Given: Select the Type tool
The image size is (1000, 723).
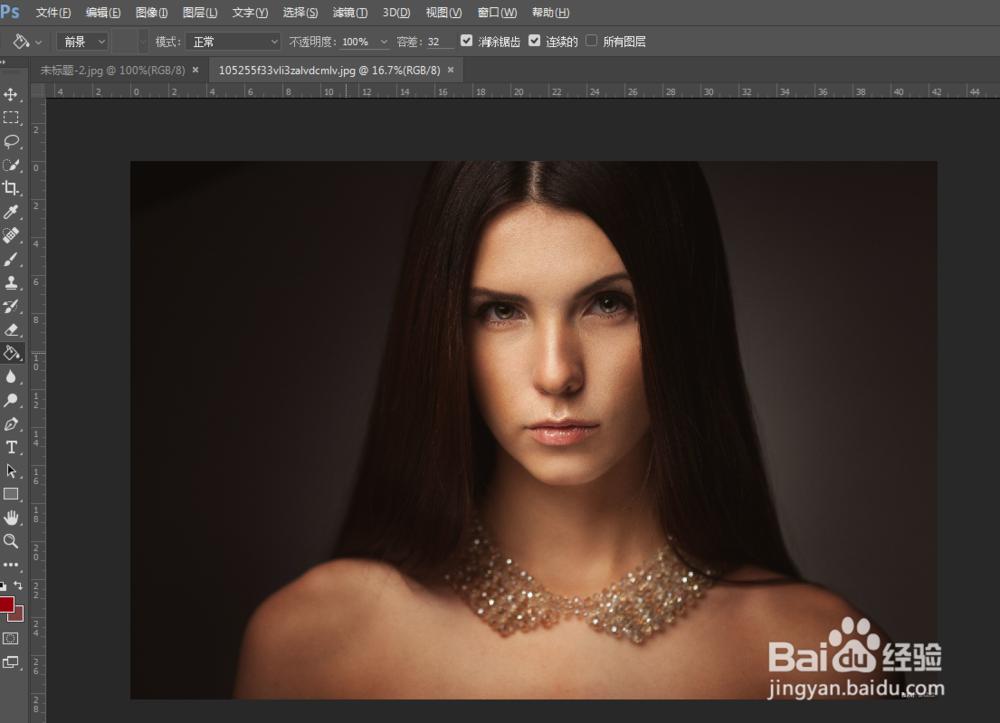Looking at the screenshot, I should point(11,448).
